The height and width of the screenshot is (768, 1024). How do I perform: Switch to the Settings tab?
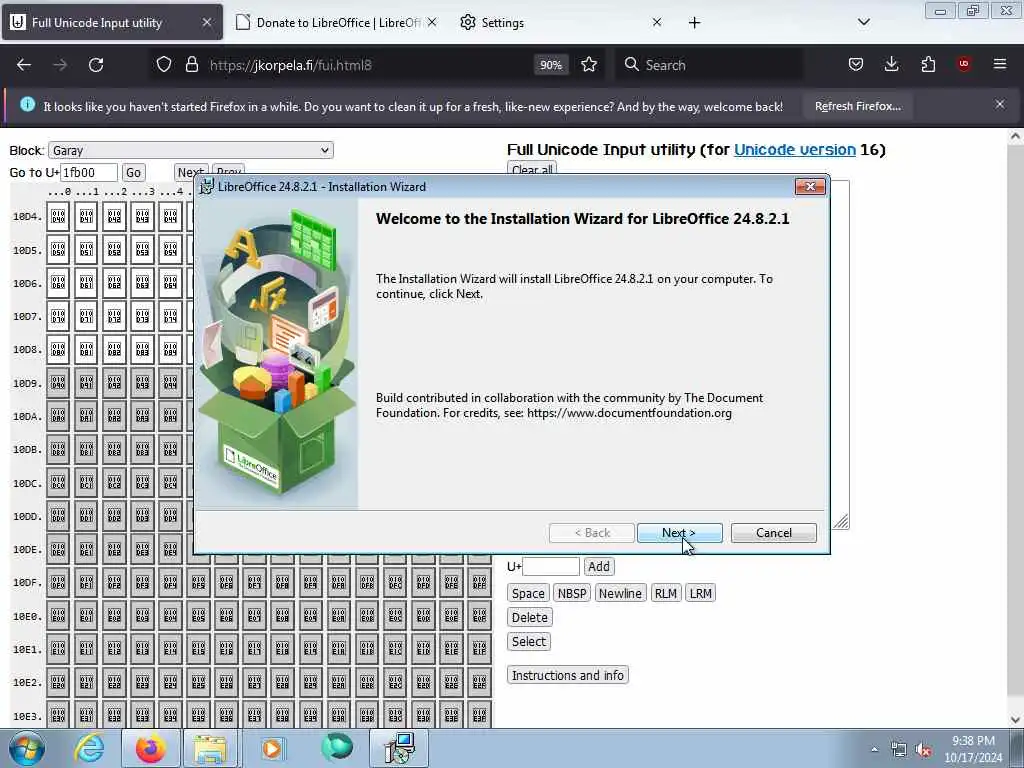(x=562, y=23)
